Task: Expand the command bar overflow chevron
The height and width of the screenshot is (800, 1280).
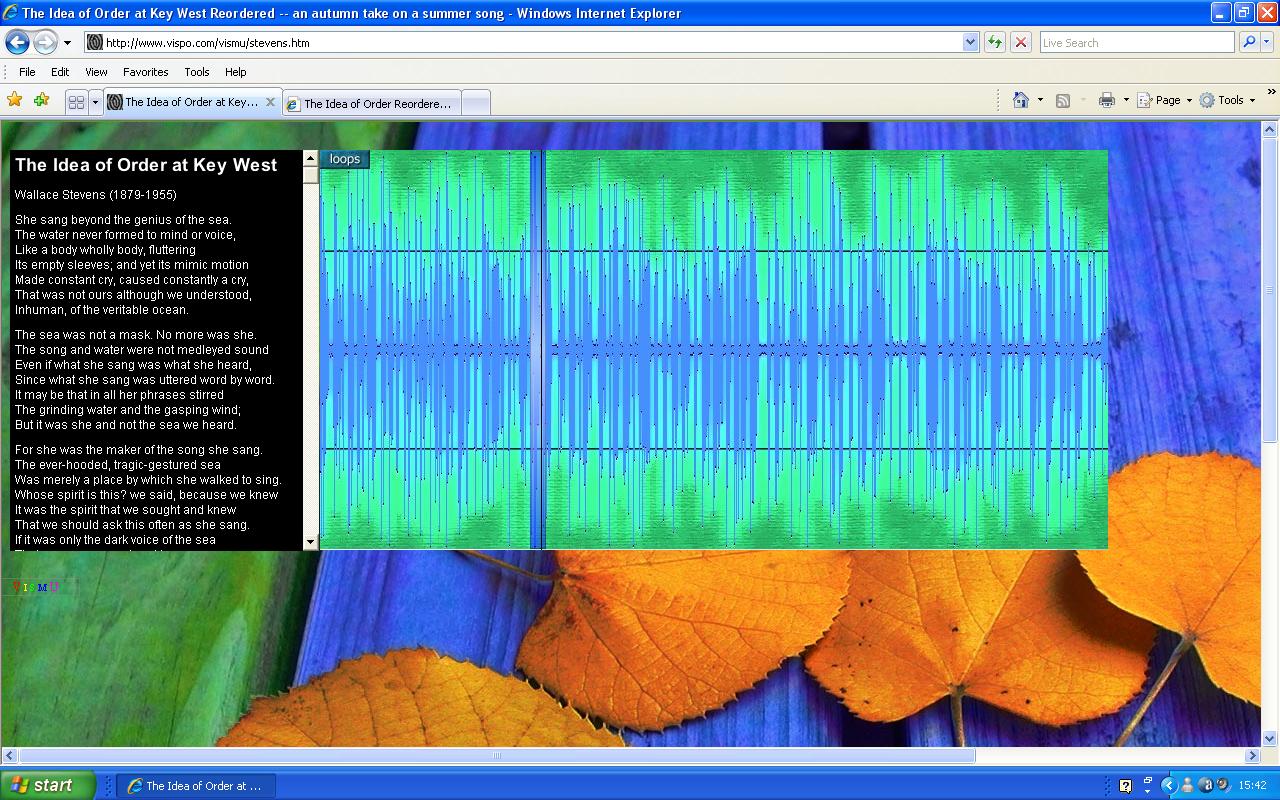Action: [x=1272, y=94]
